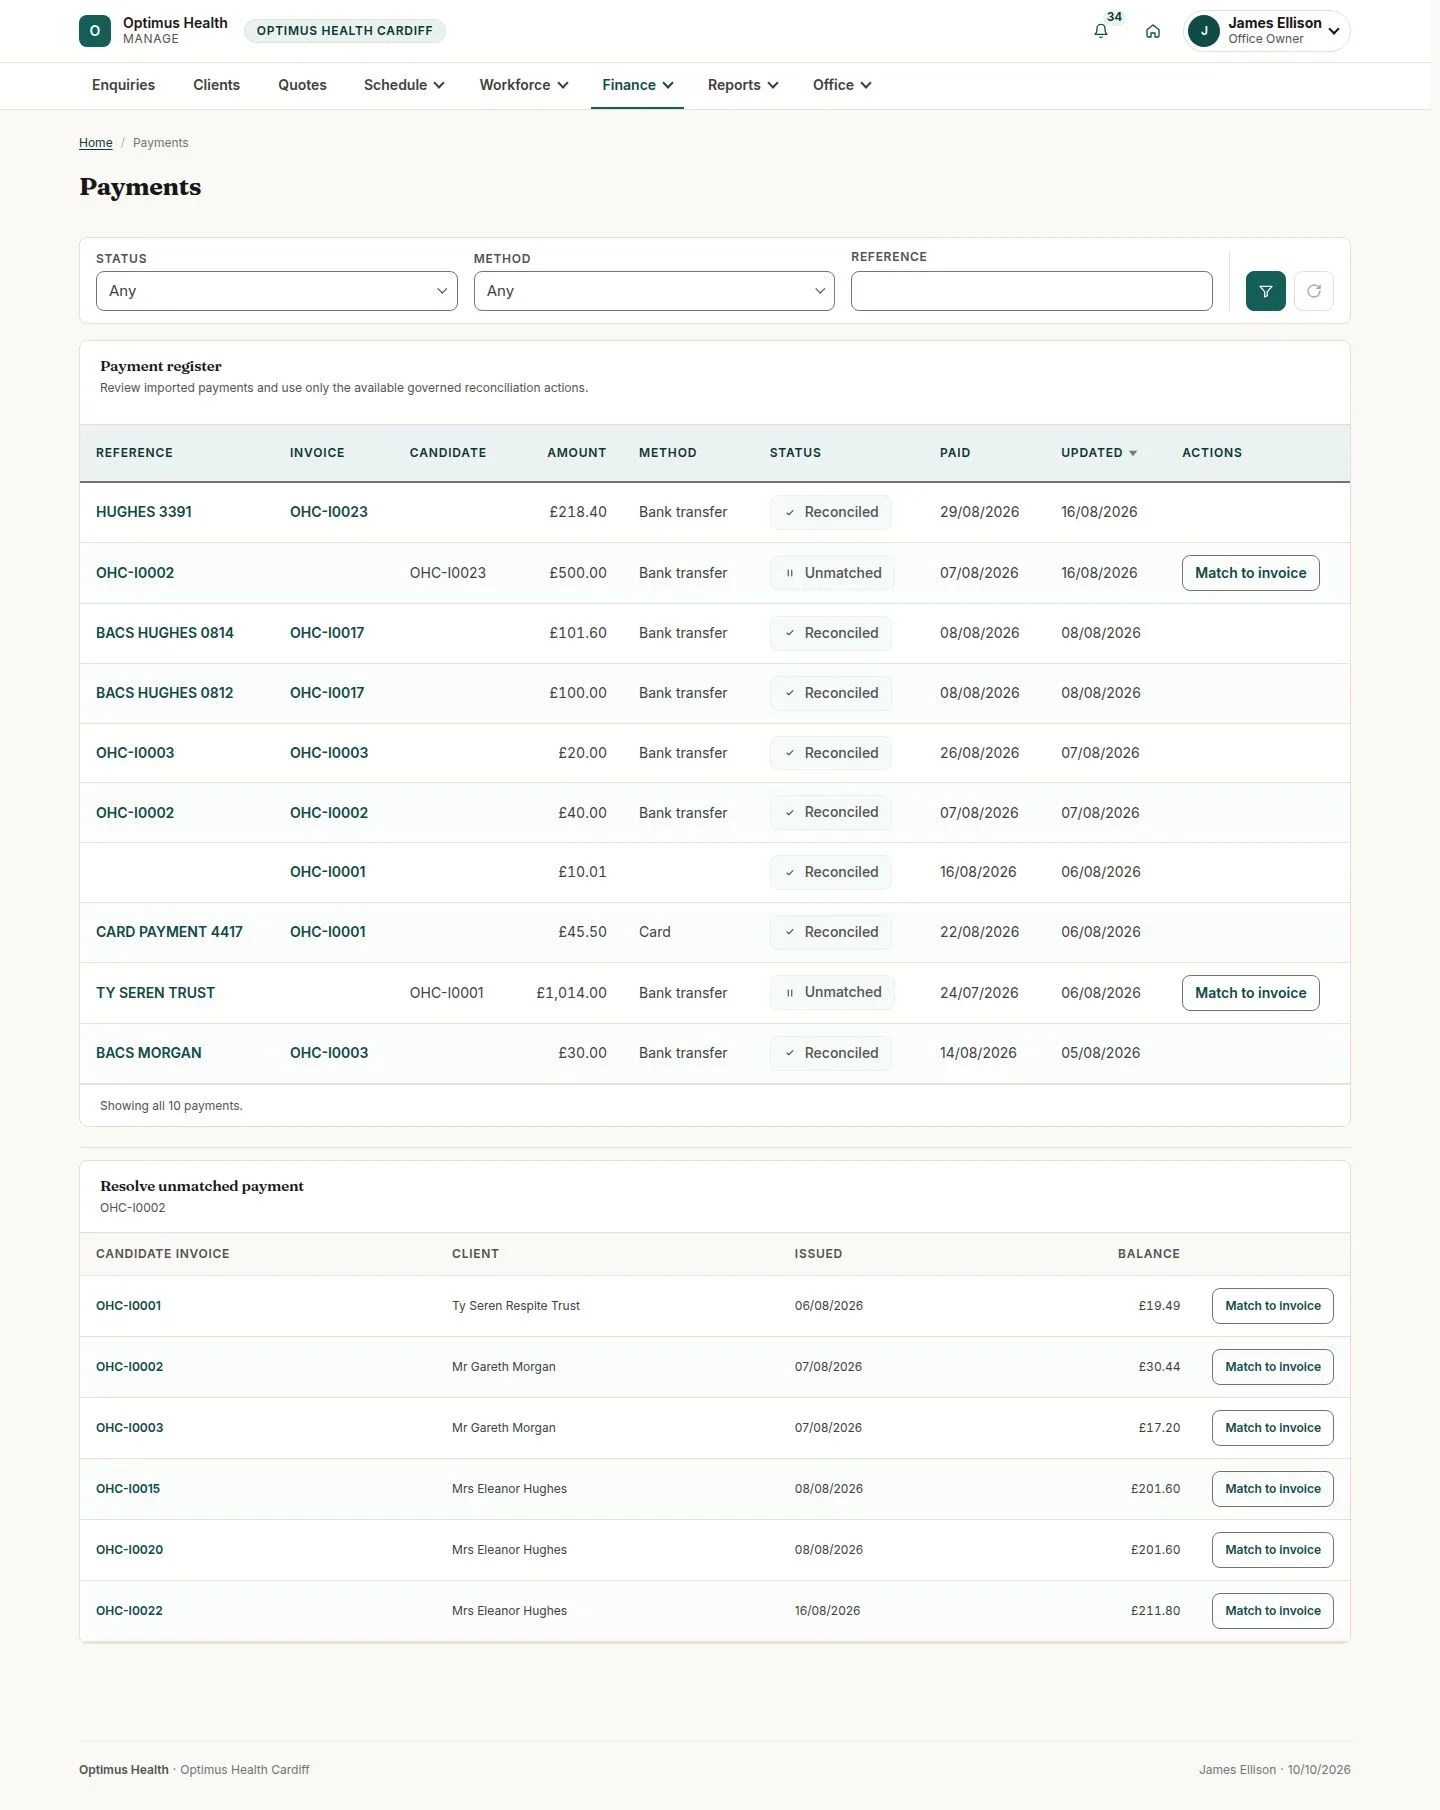
Task: Match to candidate invoice OHC-I0001
Action: [1272, 1306]
